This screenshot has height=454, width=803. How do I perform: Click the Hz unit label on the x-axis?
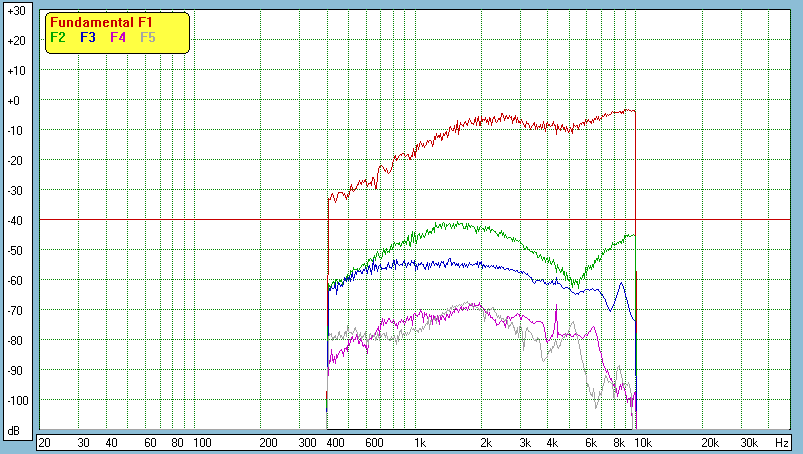click(781, 441)
